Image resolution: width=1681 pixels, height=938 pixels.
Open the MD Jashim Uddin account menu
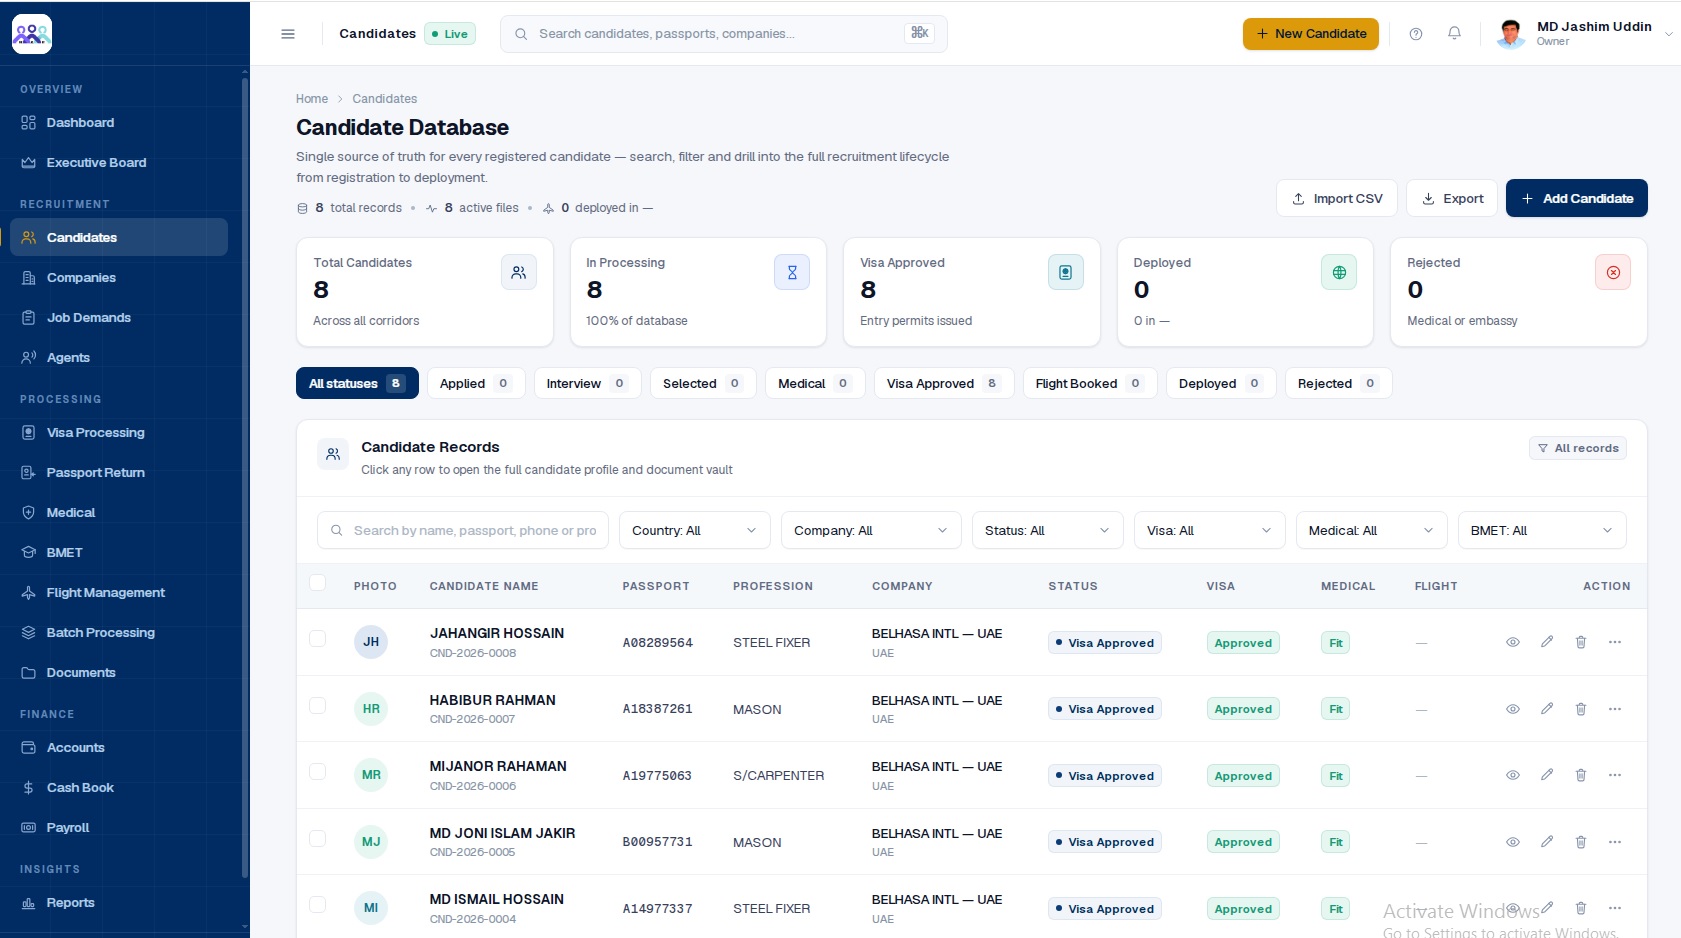(1585, 34)
